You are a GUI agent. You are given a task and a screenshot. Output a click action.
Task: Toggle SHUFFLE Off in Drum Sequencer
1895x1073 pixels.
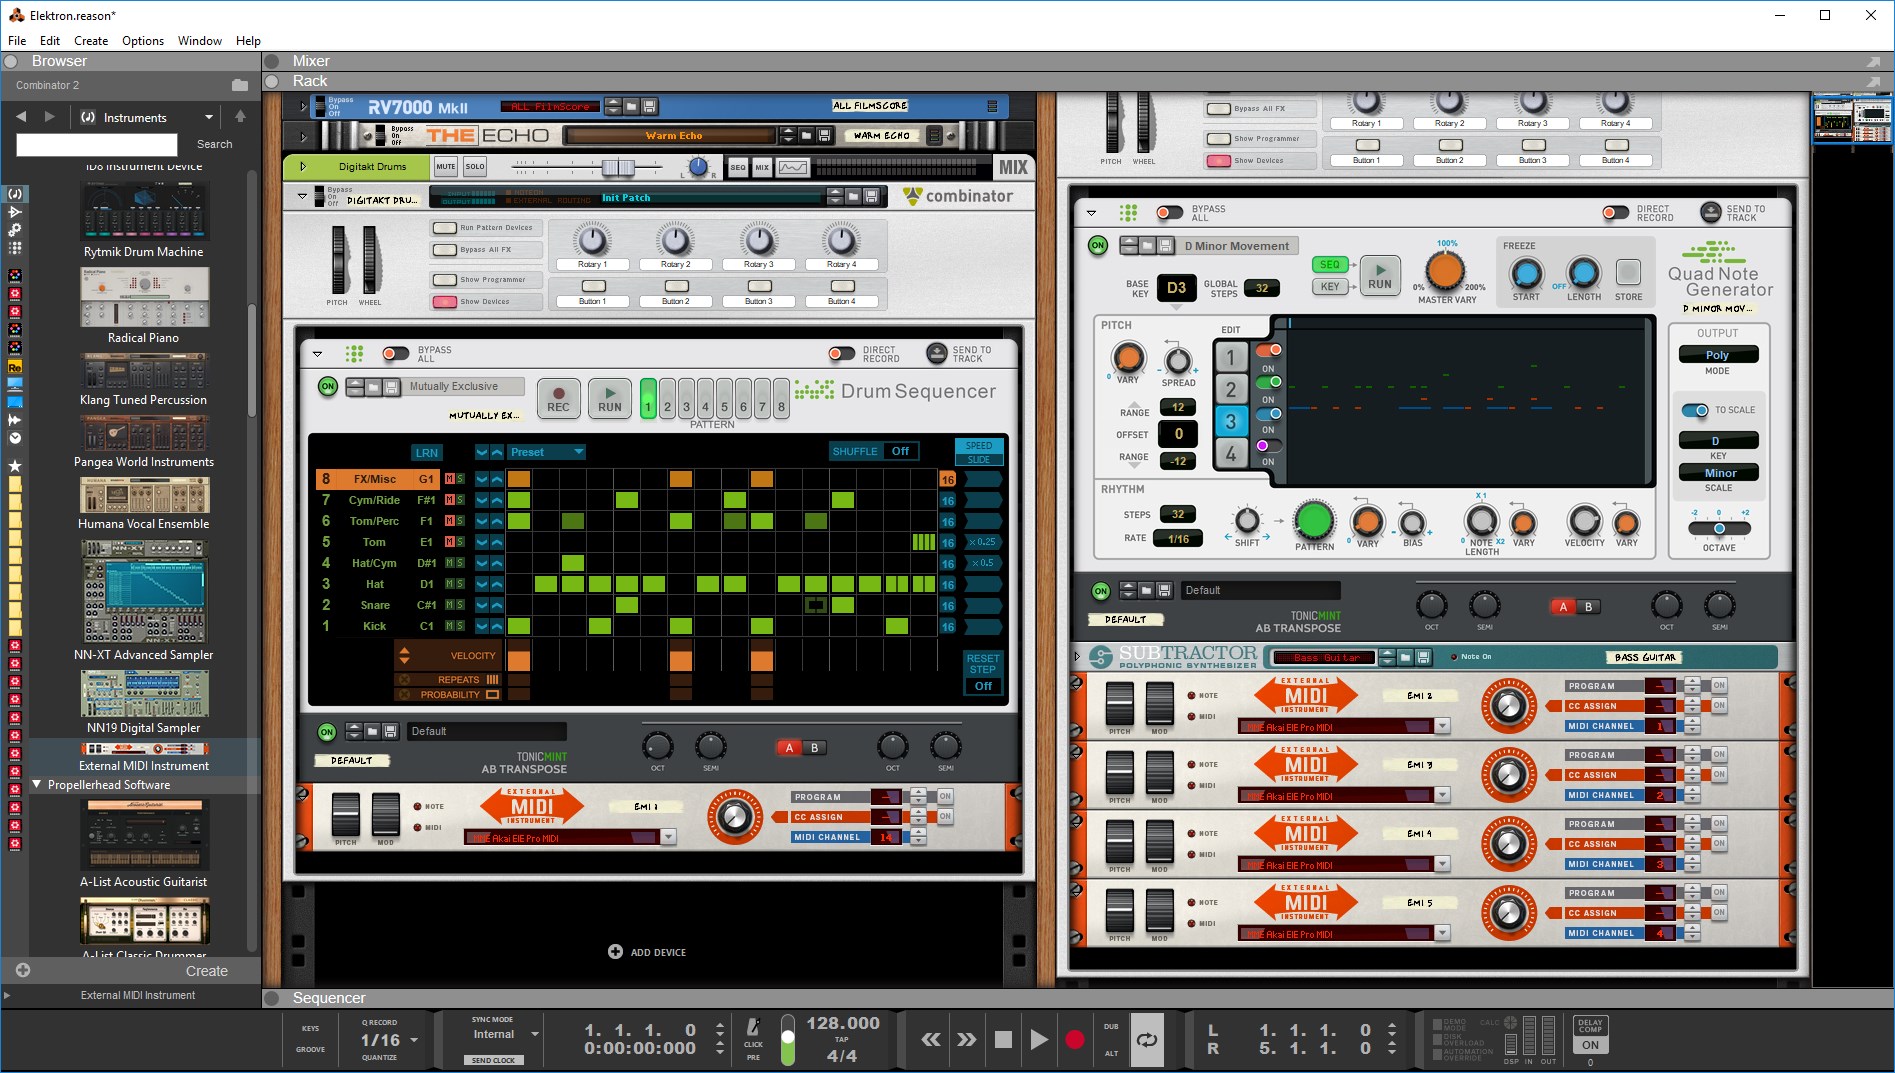pyautogui.click(x=900, y=451)
